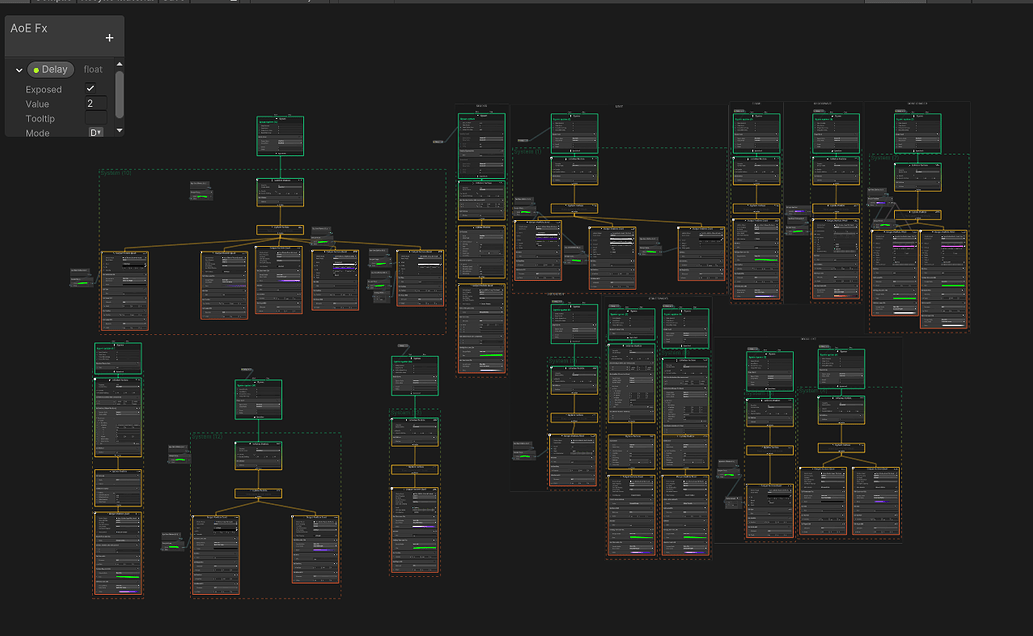Focus the empty Tooltip field
The height and width of the screenshot is (636, 1033).
point(96,118)
